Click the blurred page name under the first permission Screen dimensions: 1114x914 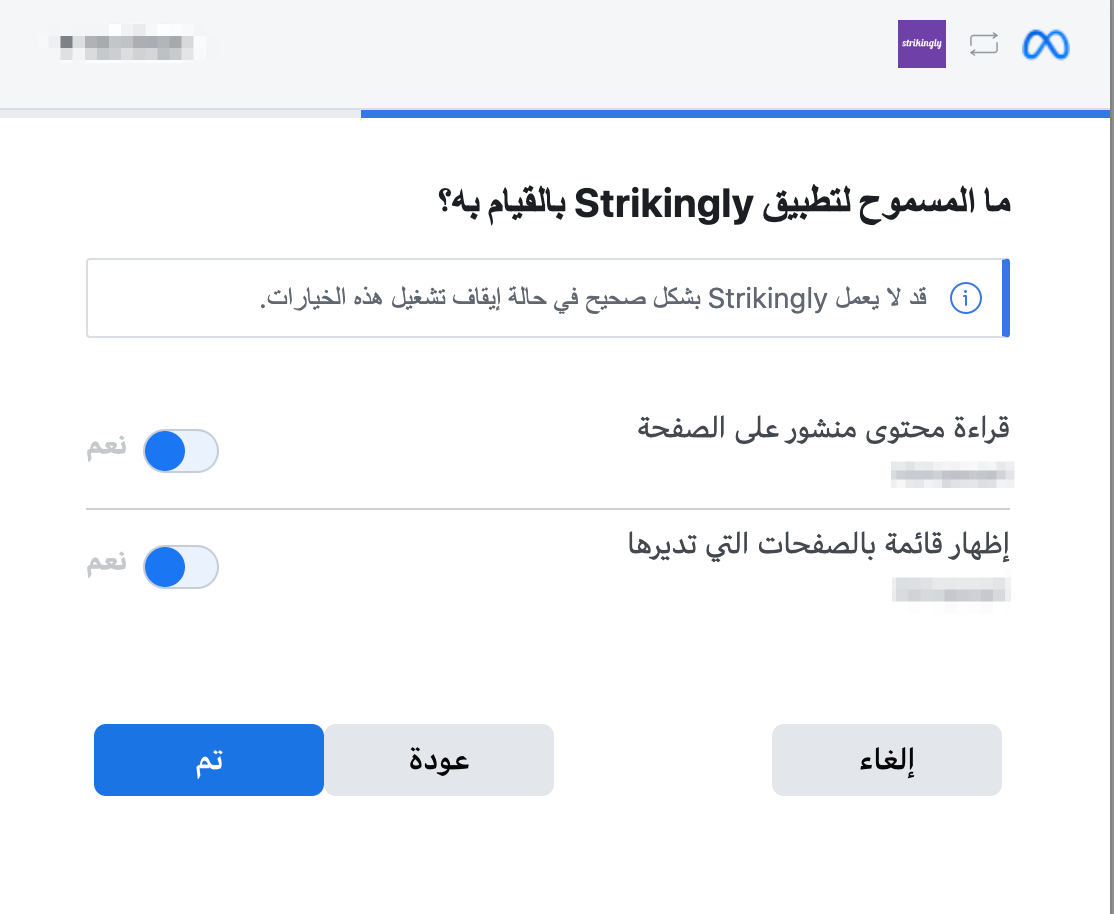[952, 475]
